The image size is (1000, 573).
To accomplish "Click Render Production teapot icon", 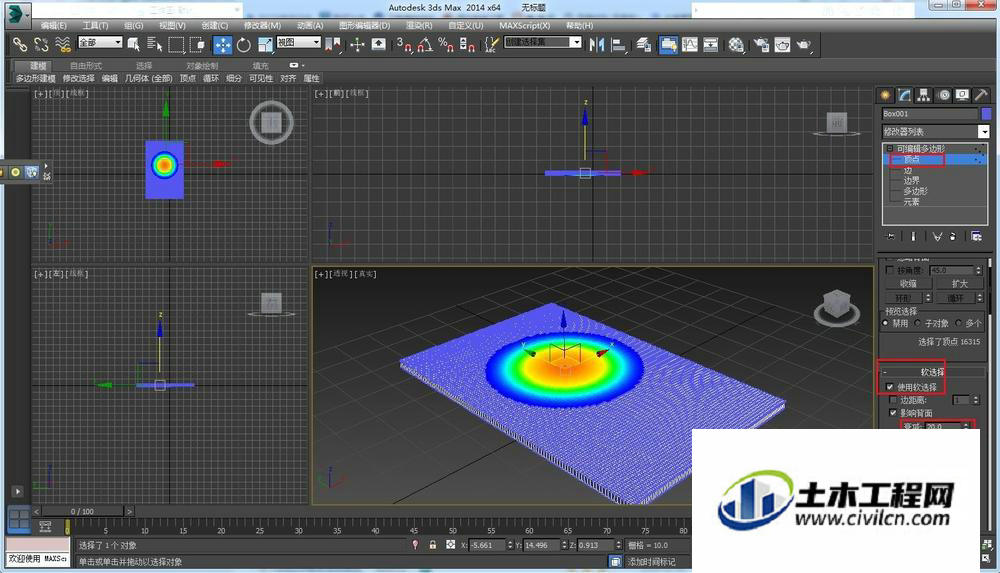I will [804, 44].
